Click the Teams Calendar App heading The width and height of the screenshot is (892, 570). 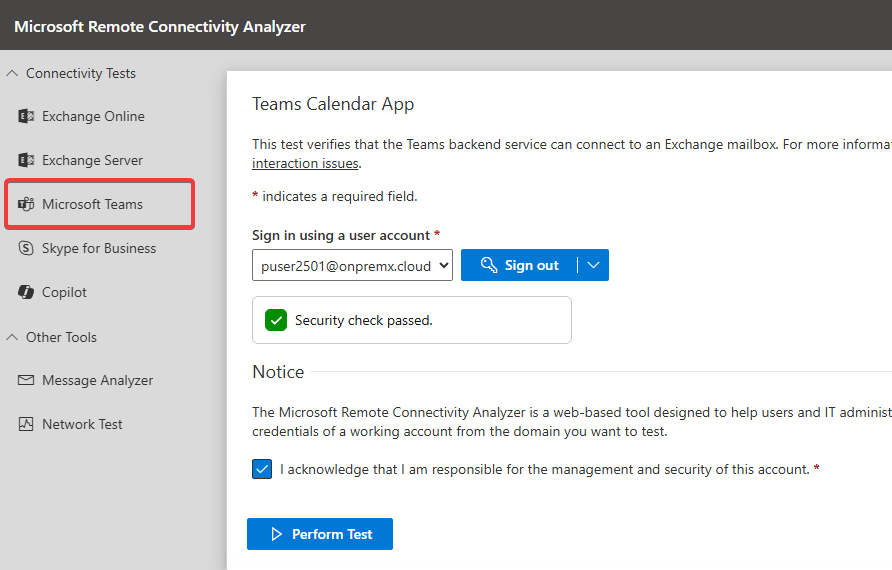point(333,104)
